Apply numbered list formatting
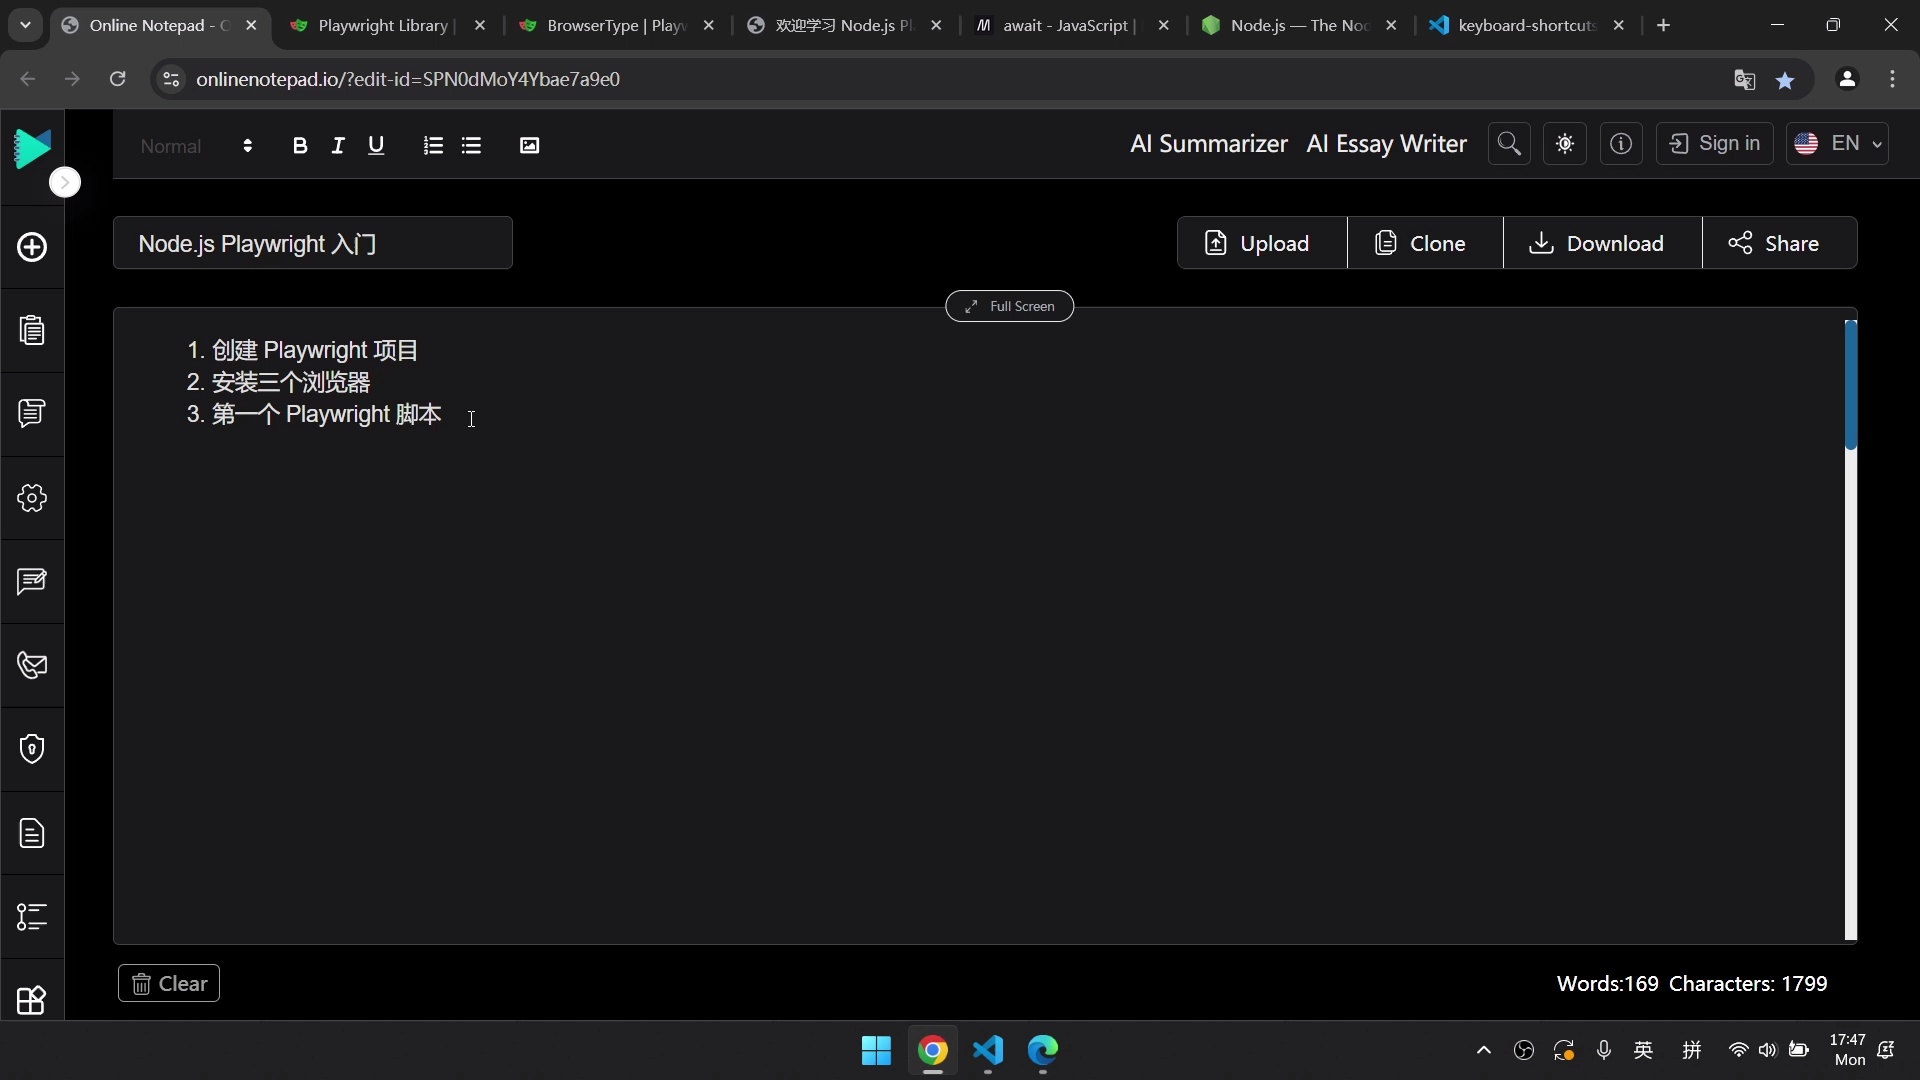 pos(433,146)
